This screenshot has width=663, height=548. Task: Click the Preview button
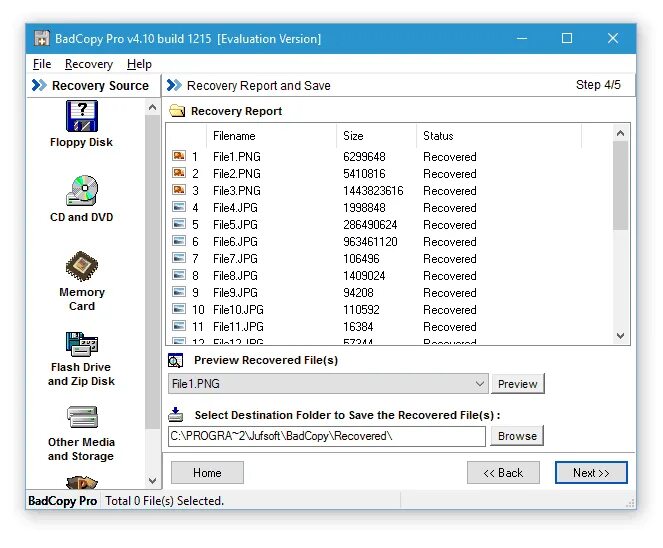click(518, 384)
